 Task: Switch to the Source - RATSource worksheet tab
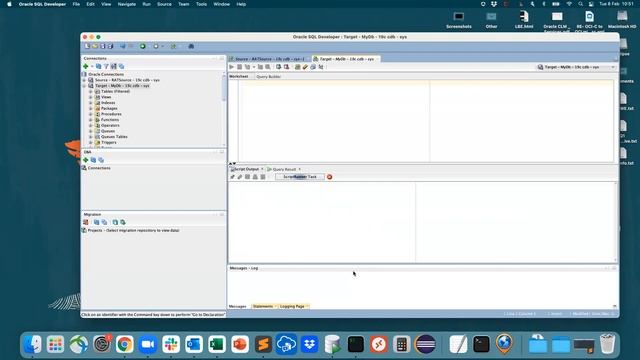pos(269,59)
